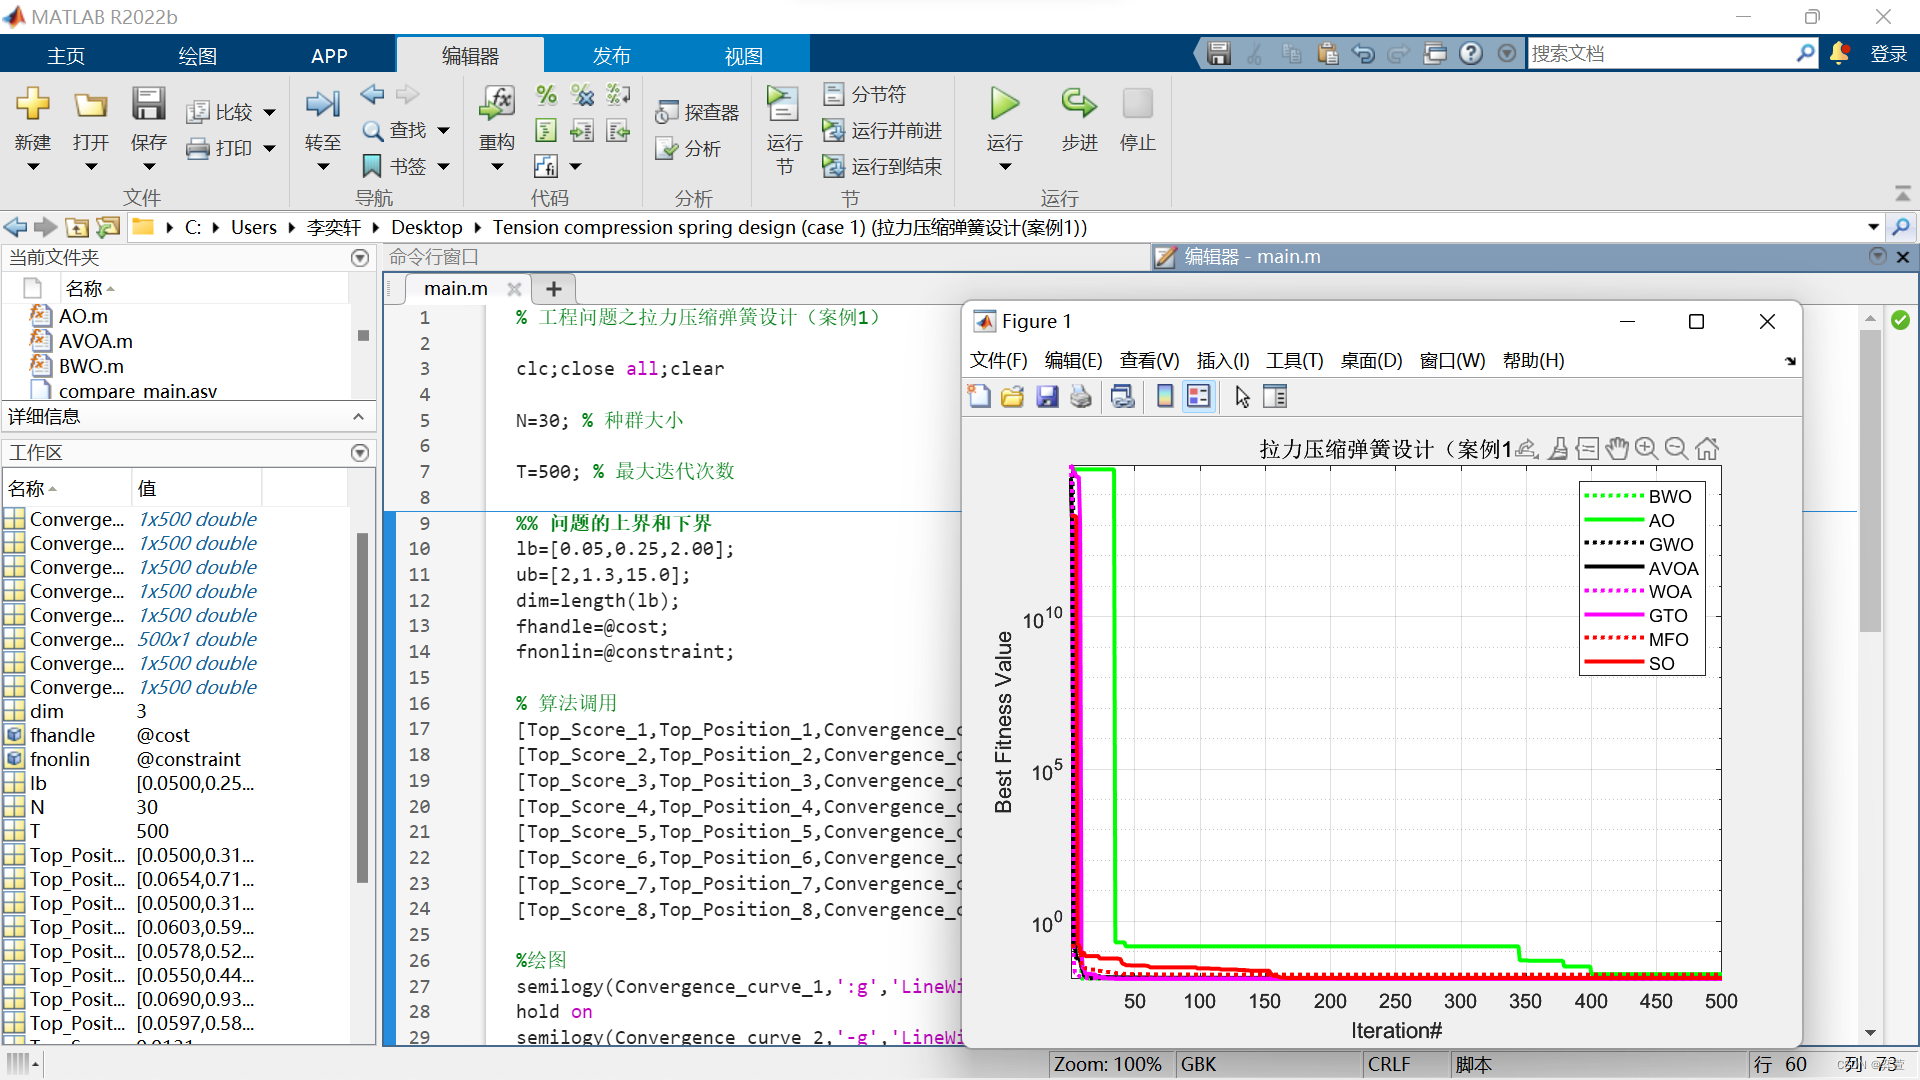Toggle the pan hand tool on axes

(1617, 449)
